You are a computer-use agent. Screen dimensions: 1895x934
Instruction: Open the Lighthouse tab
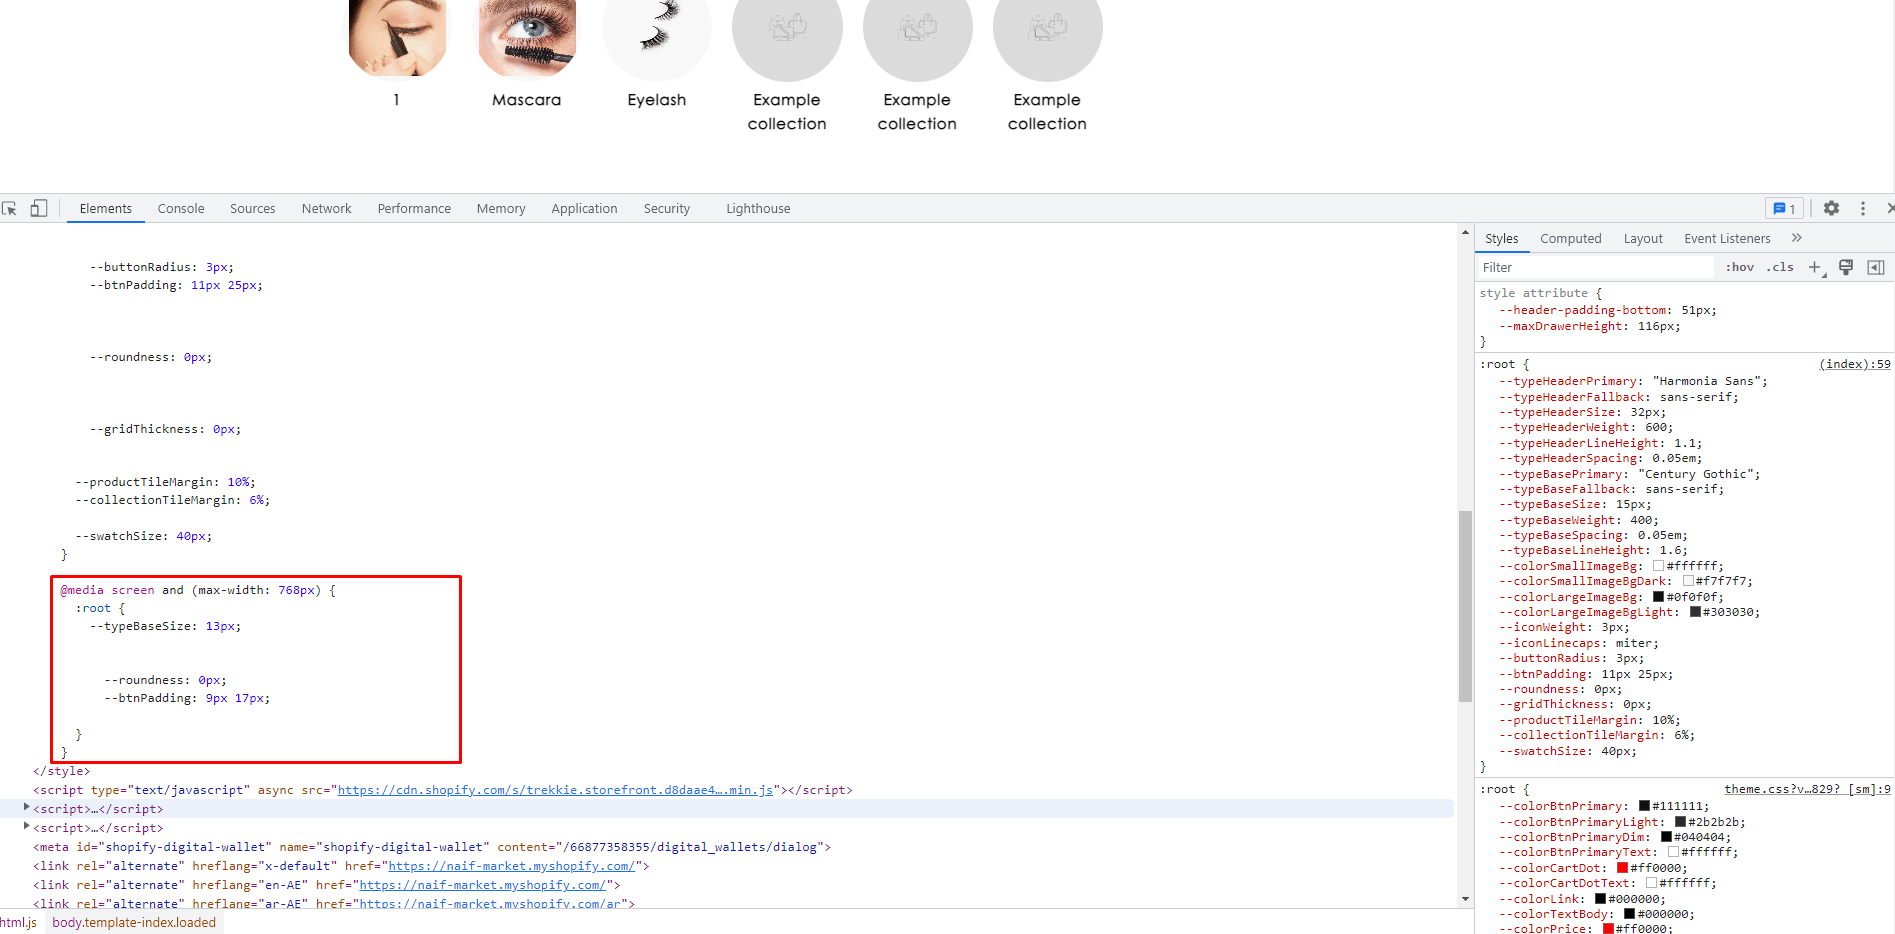tap(758, 208)
